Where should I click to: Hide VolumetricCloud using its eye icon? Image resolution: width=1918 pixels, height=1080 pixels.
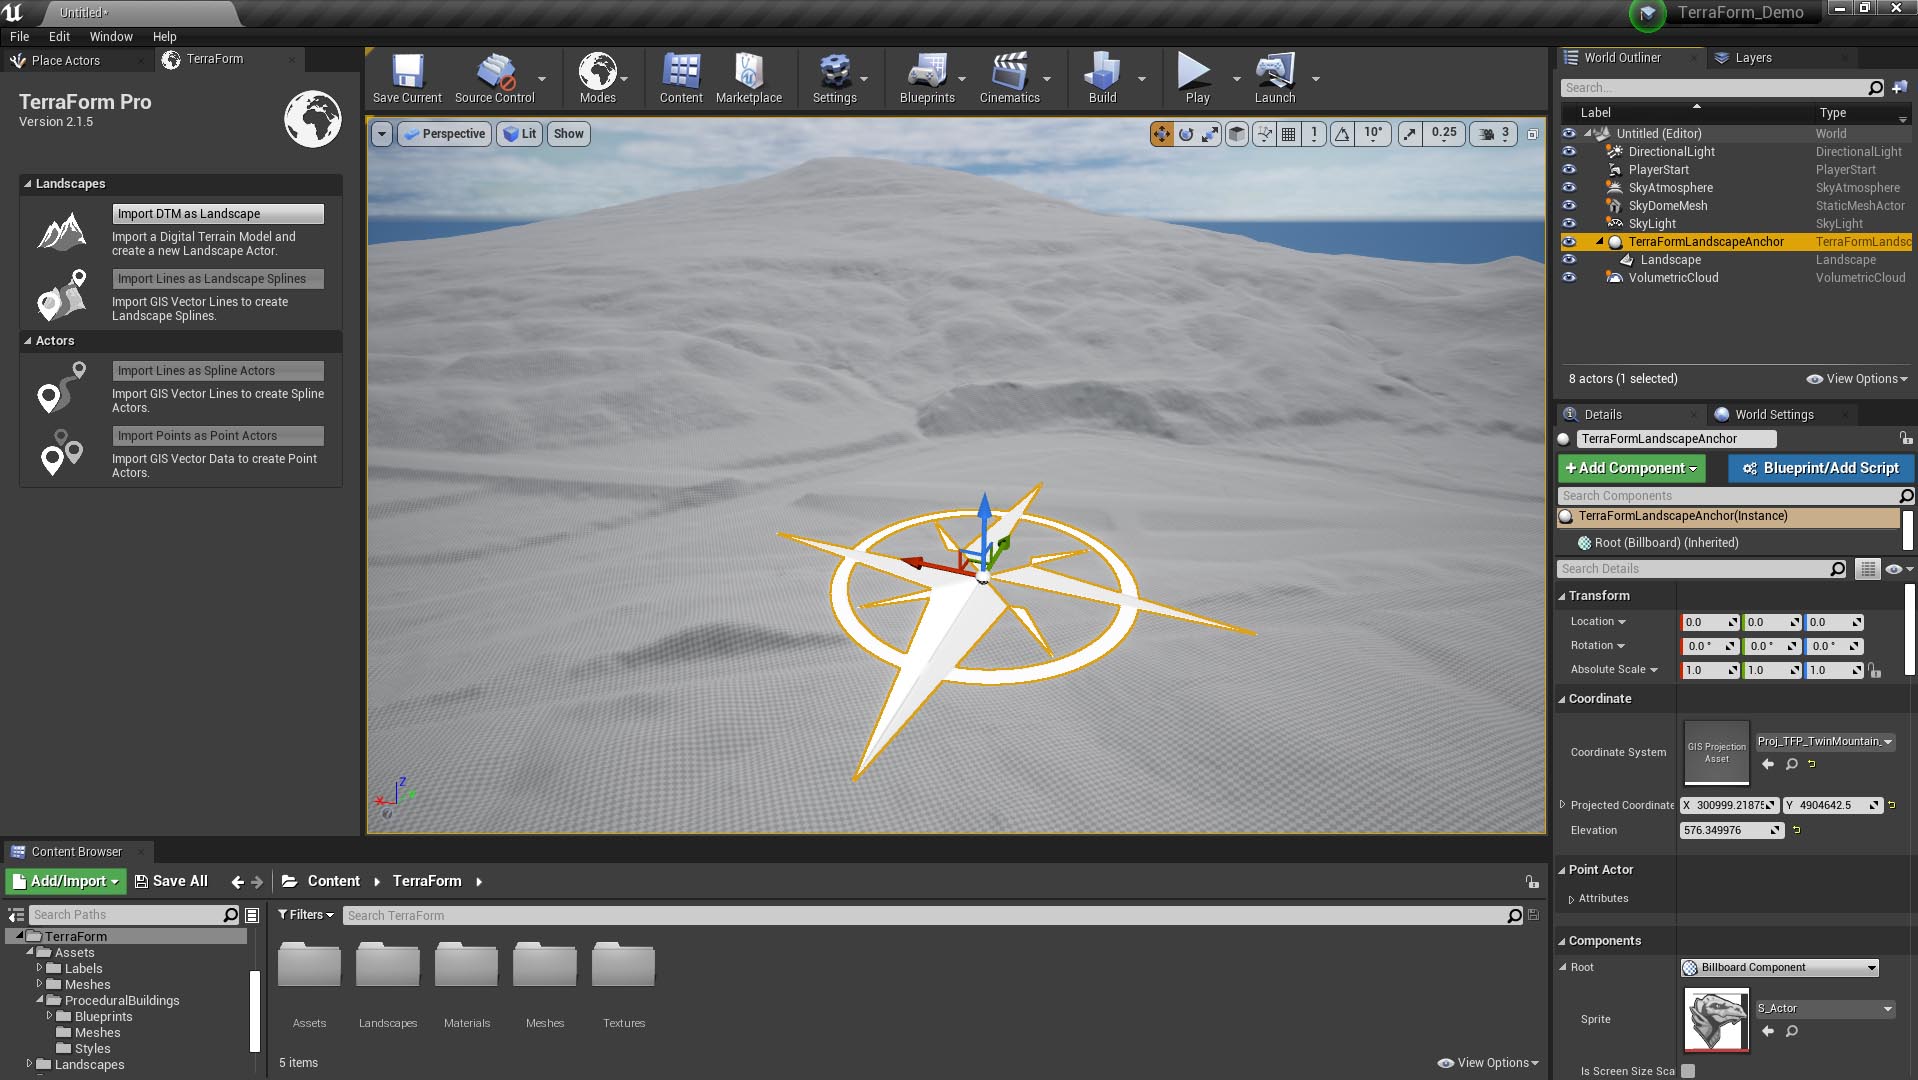(1569, 278)
